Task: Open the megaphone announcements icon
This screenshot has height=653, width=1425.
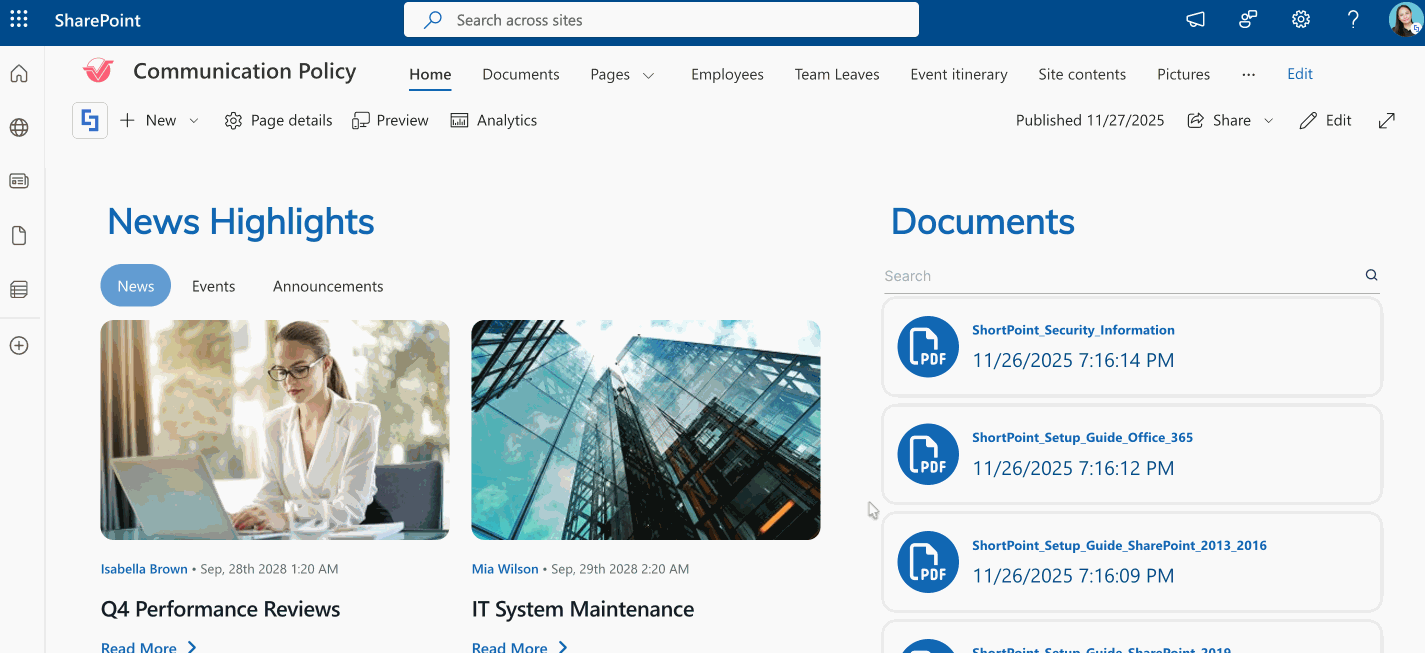Action: (1195, 19)
